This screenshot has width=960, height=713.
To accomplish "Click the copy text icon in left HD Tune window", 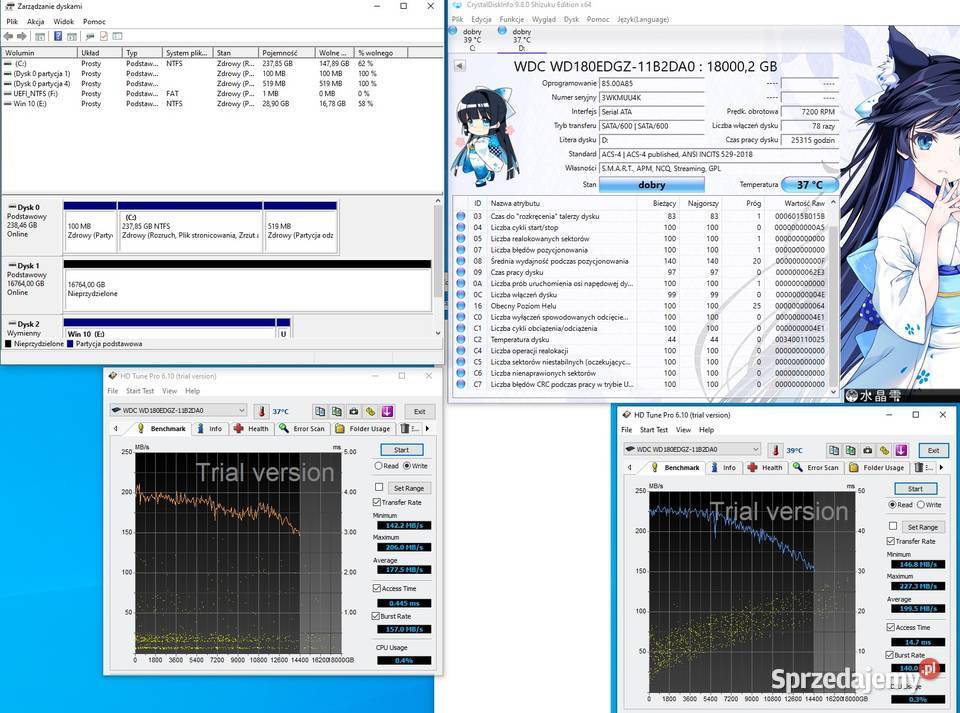I will [320, 411].
